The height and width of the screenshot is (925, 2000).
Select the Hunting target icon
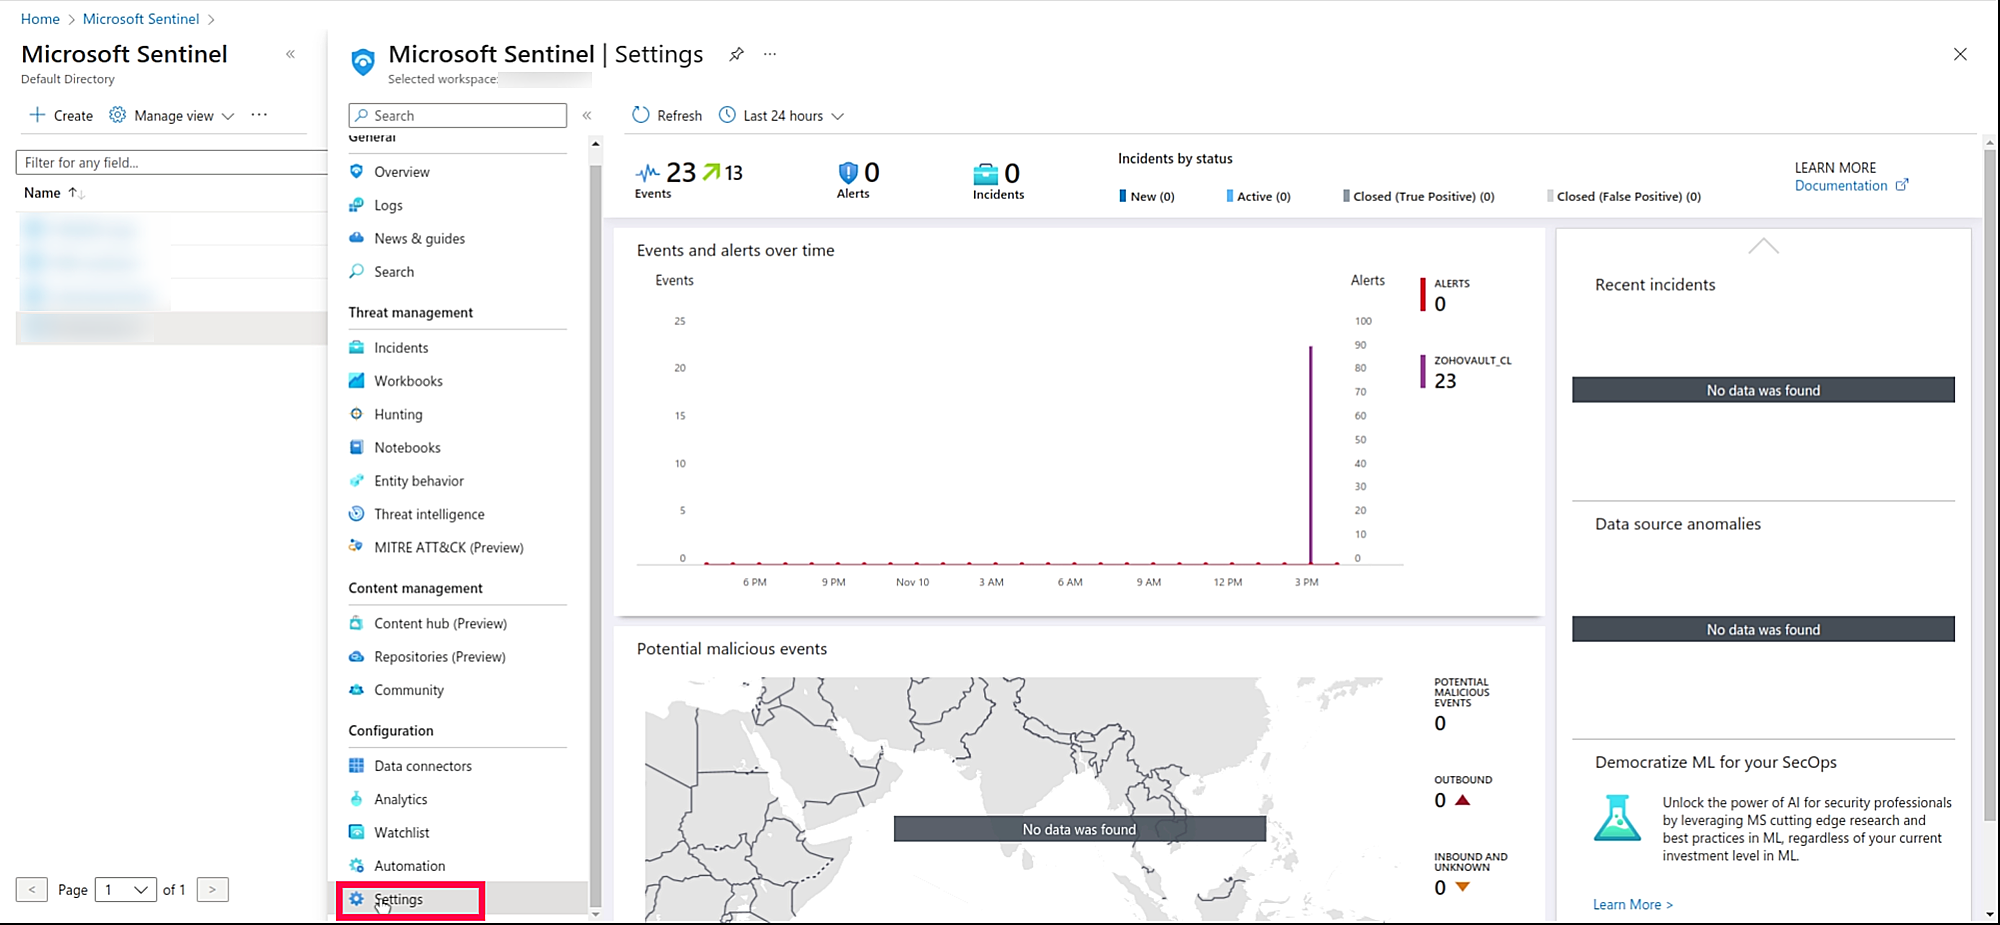click(356, 414)
